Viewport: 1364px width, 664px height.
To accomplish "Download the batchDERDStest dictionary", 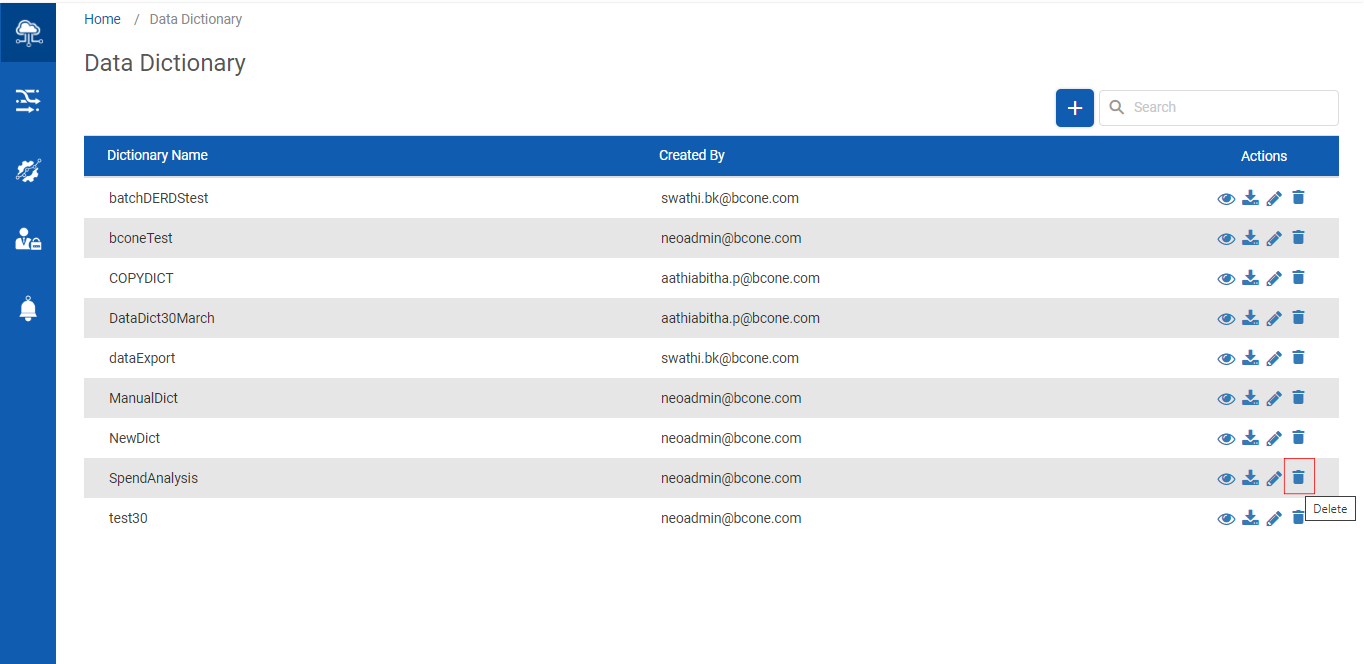I will point(1250,198).
